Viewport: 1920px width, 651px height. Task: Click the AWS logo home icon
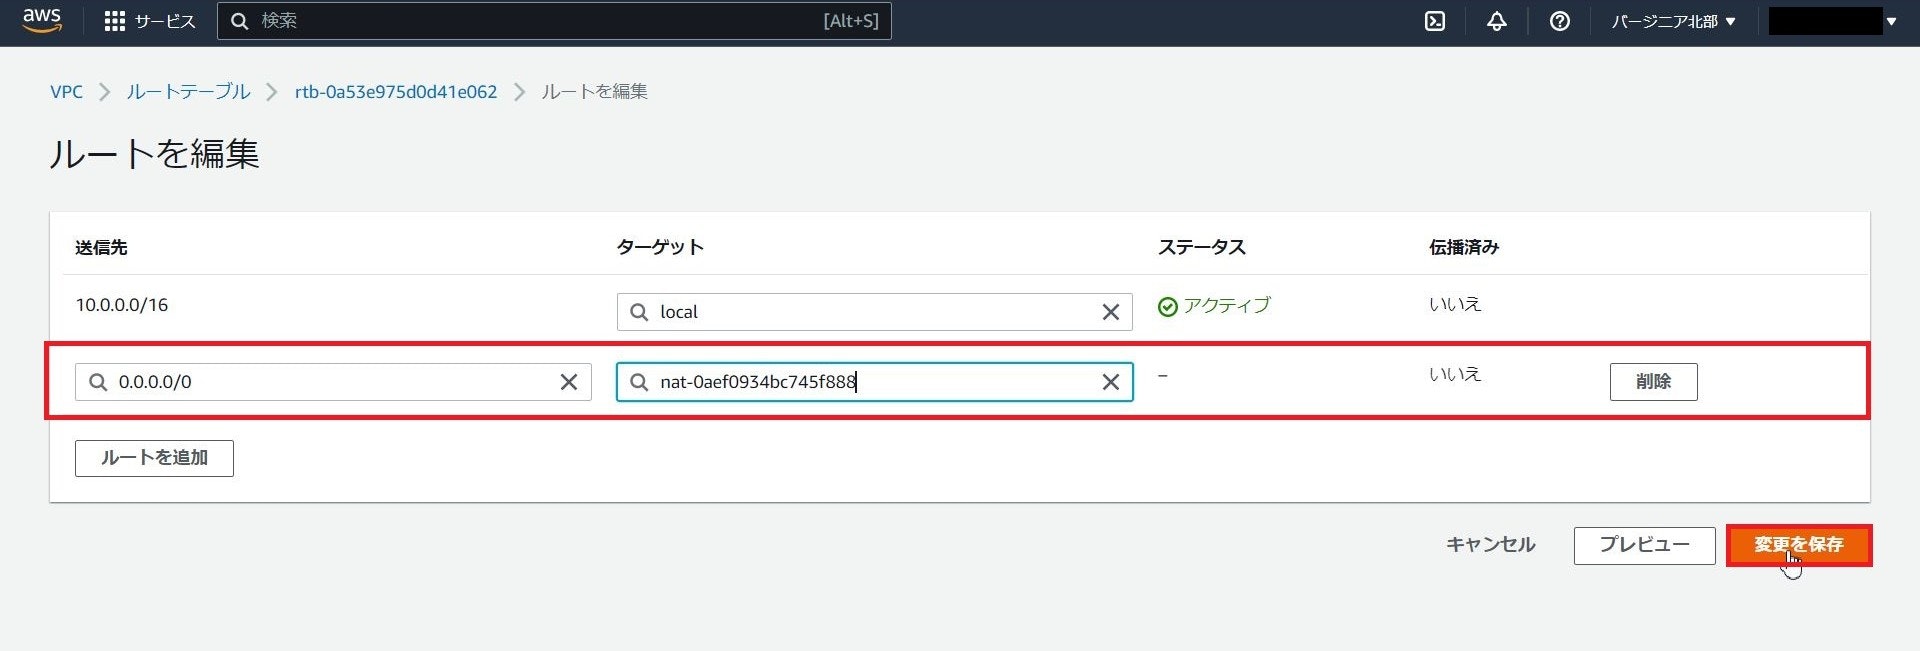(42, 20)
